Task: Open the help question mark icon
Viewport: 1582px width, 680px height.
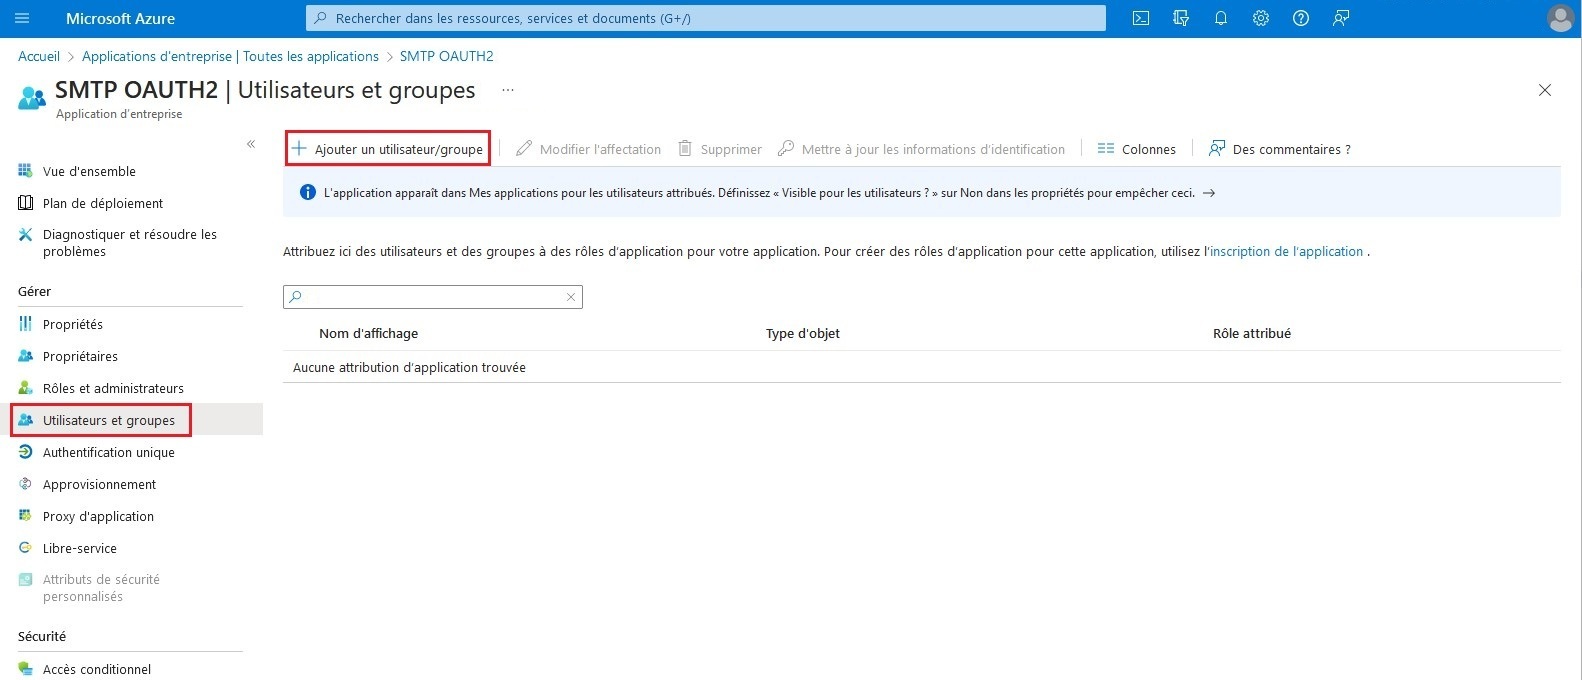Action: [1301, 18]
